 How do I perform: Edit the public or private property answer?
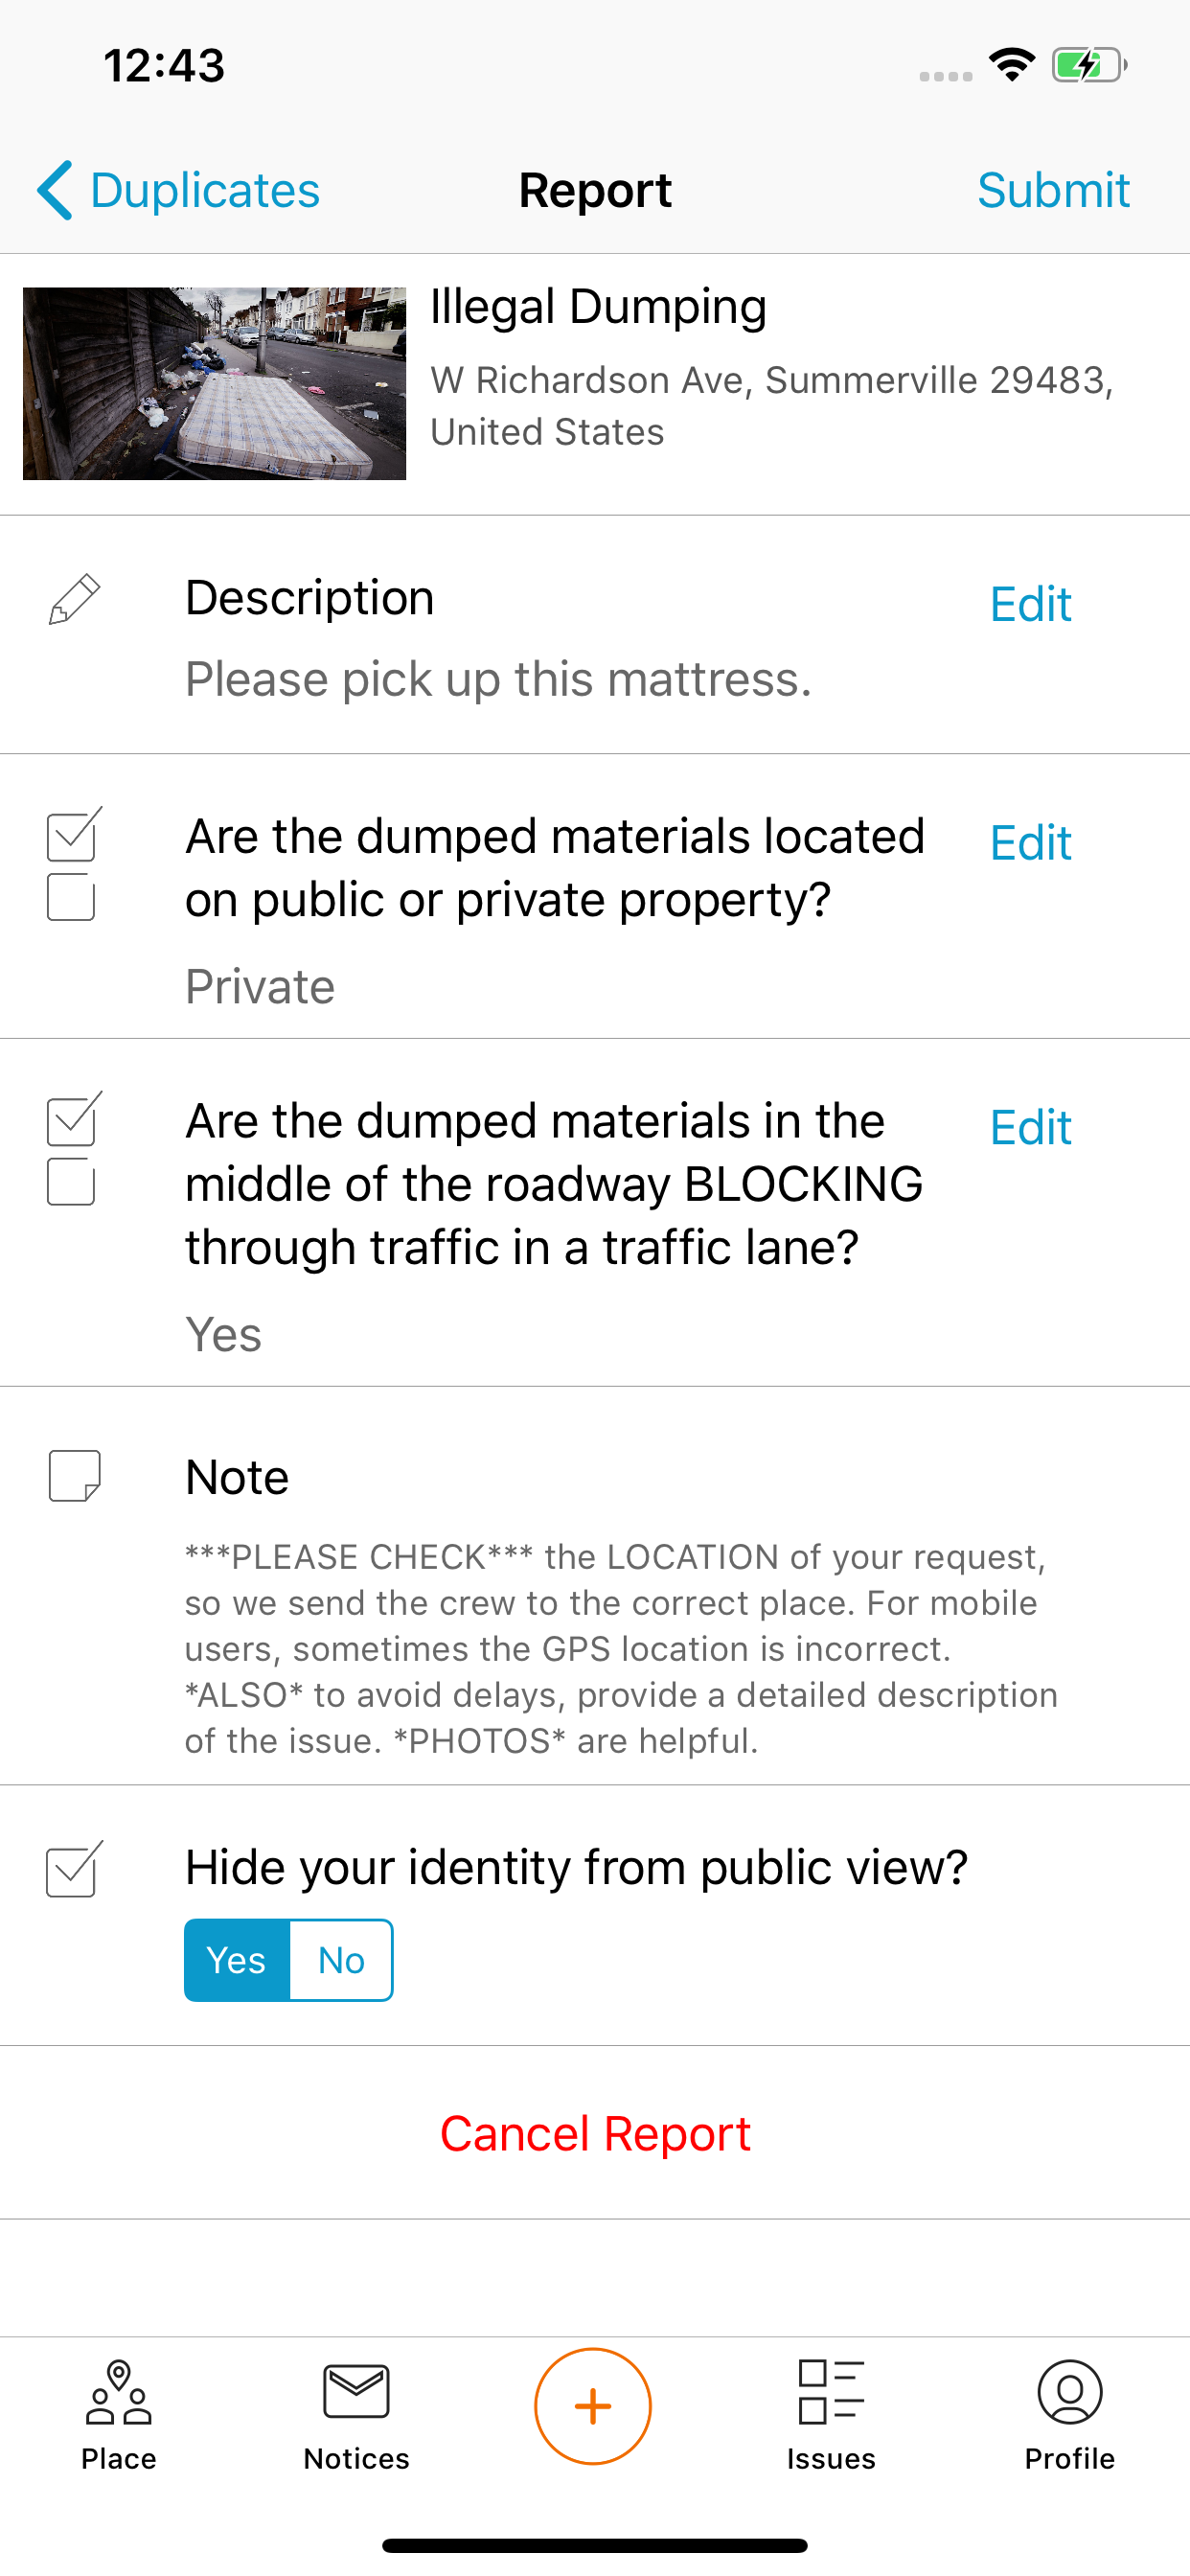(x=1030, y=843)
